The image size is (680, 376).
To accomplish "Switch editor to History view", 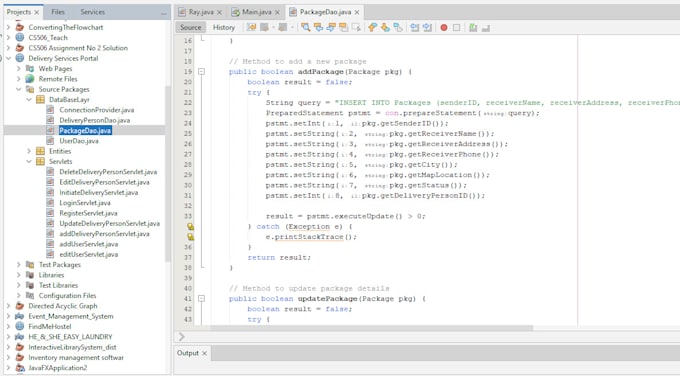I will (x=224, y=27).
